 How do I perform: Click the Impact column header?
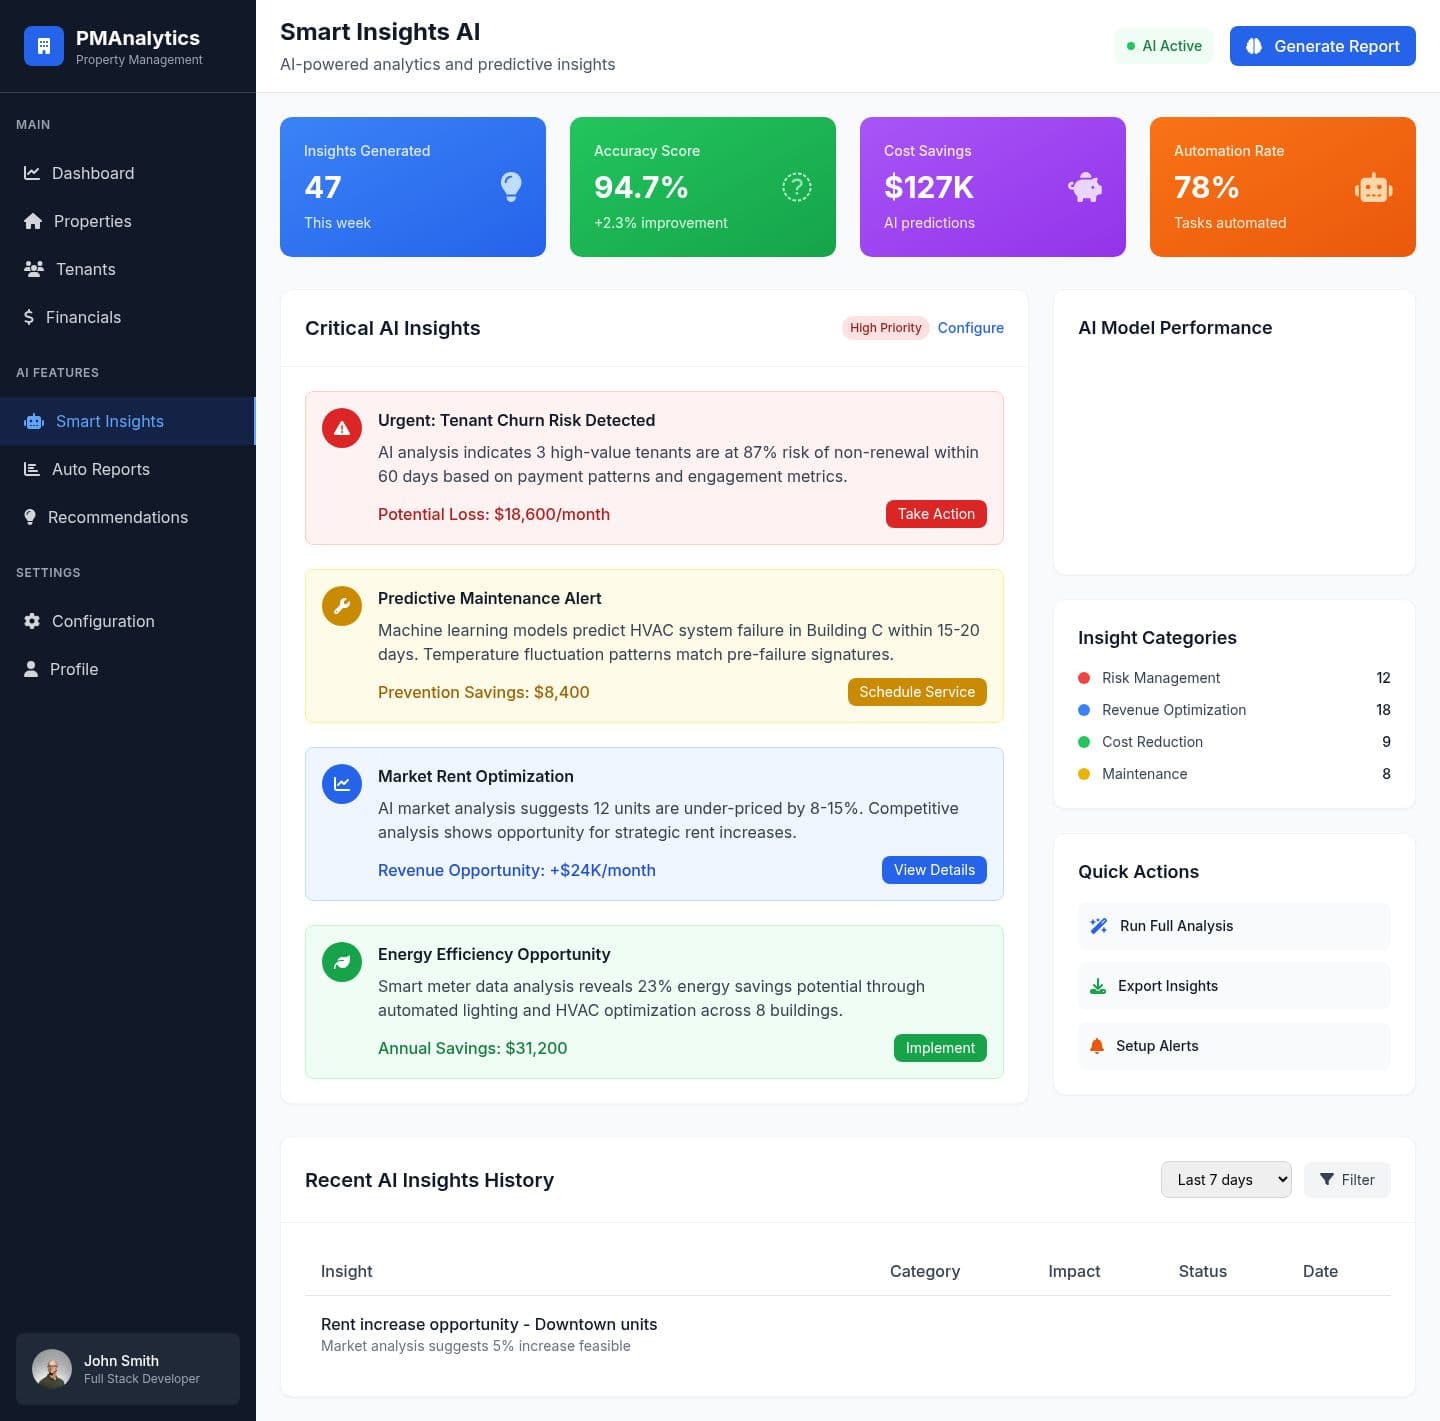(1074, 1271)
